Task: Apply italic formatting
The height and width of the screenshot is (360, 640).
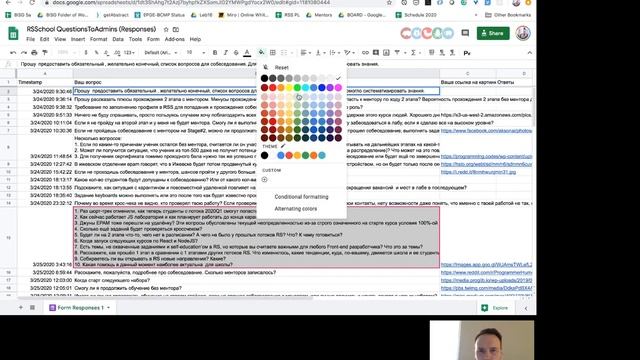Action: tap(225, 53)
